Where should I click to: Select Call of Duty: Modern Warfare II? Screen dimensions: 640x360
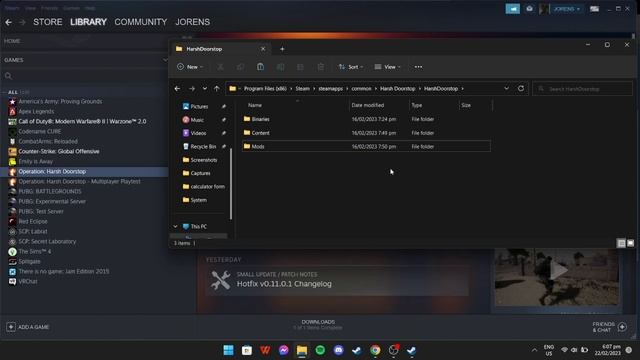pos(82,121)
